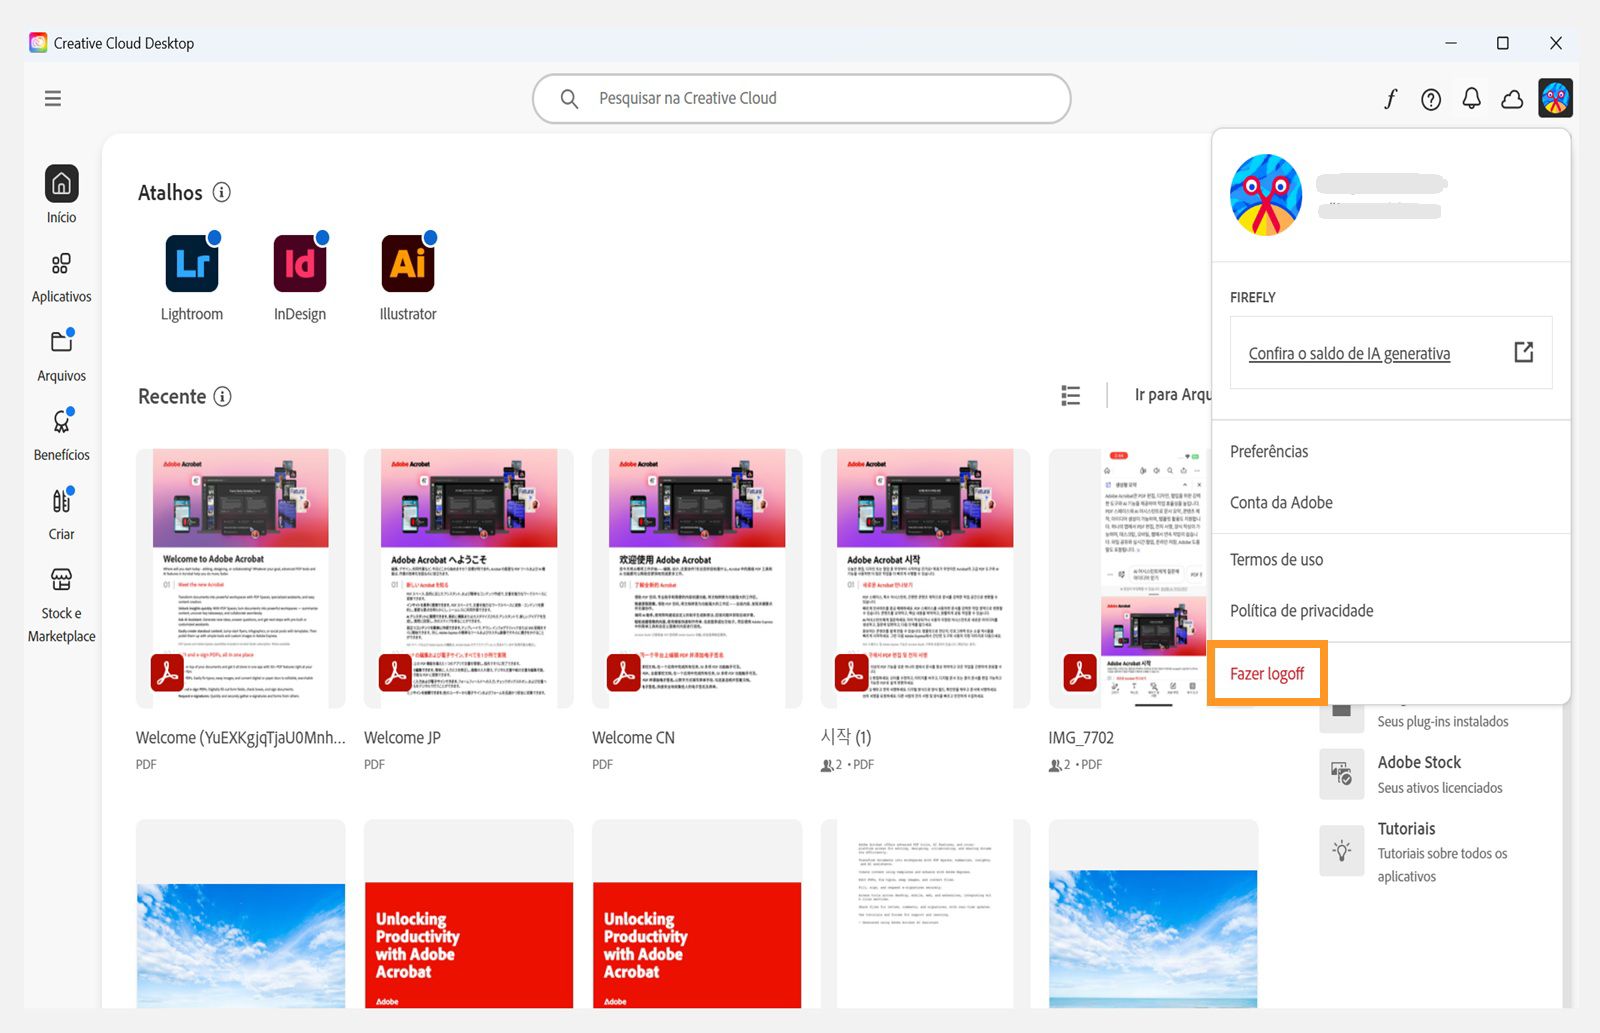Viewport: 1600px width, 1033px height.
Task: Open Welcome JP PDF thumbnail
Action: click(x=469, y=578)
